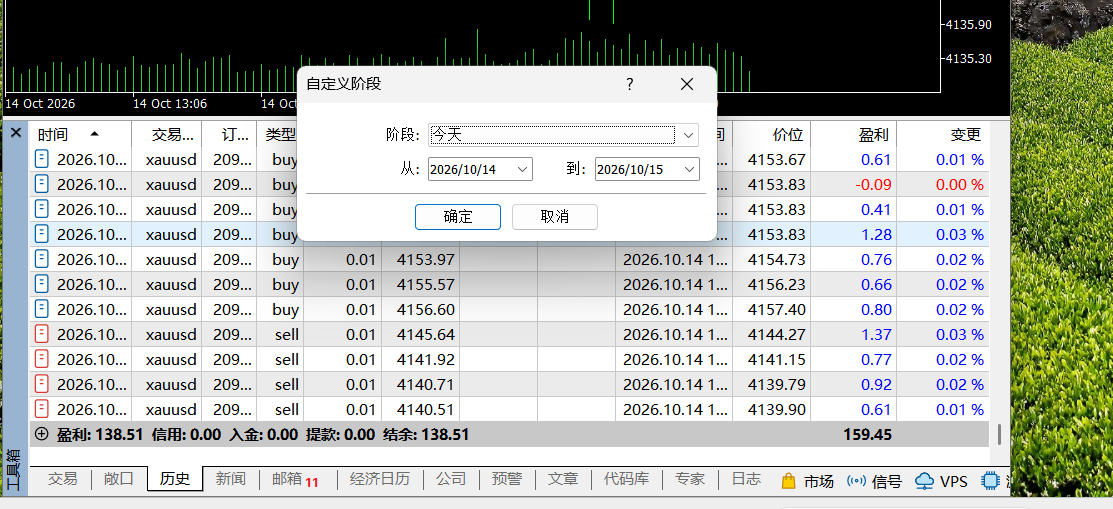Click the buy icon in the 4153.97 row
Viewport: 1113px width, 509px height.
(42, 259)
